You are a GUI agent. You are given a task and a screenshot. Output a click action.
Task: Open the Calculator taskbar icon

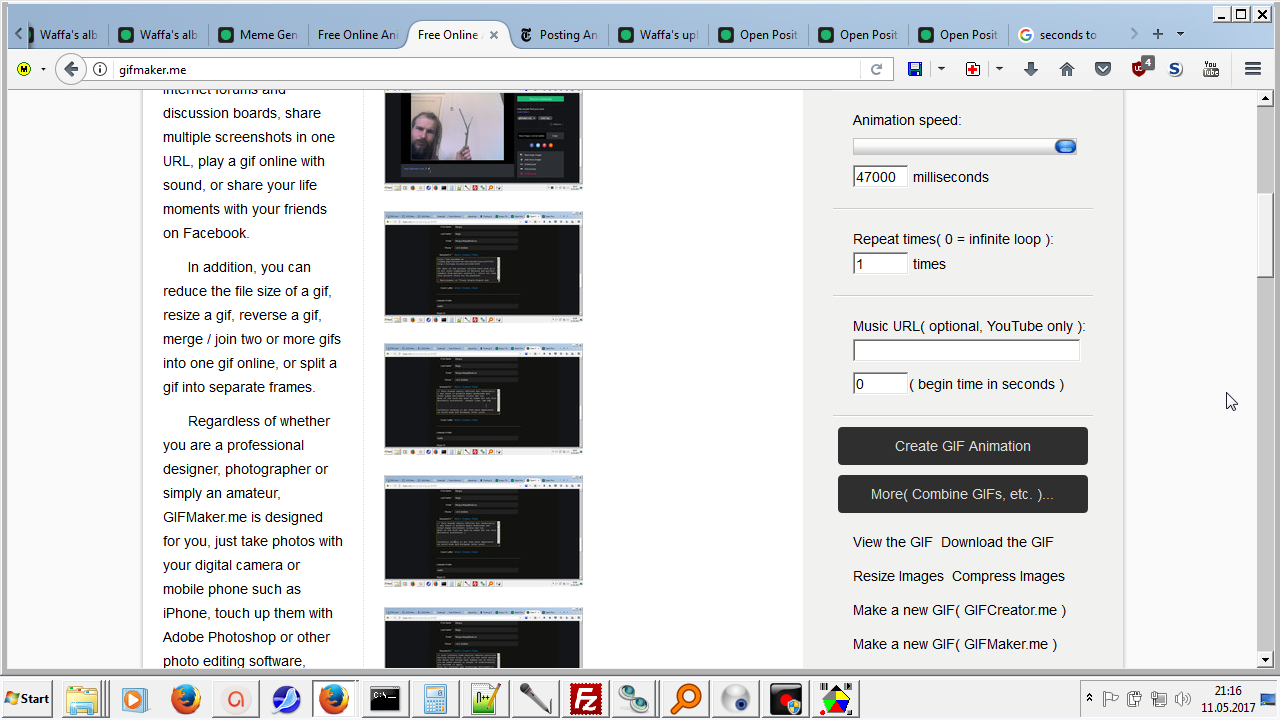435,698
